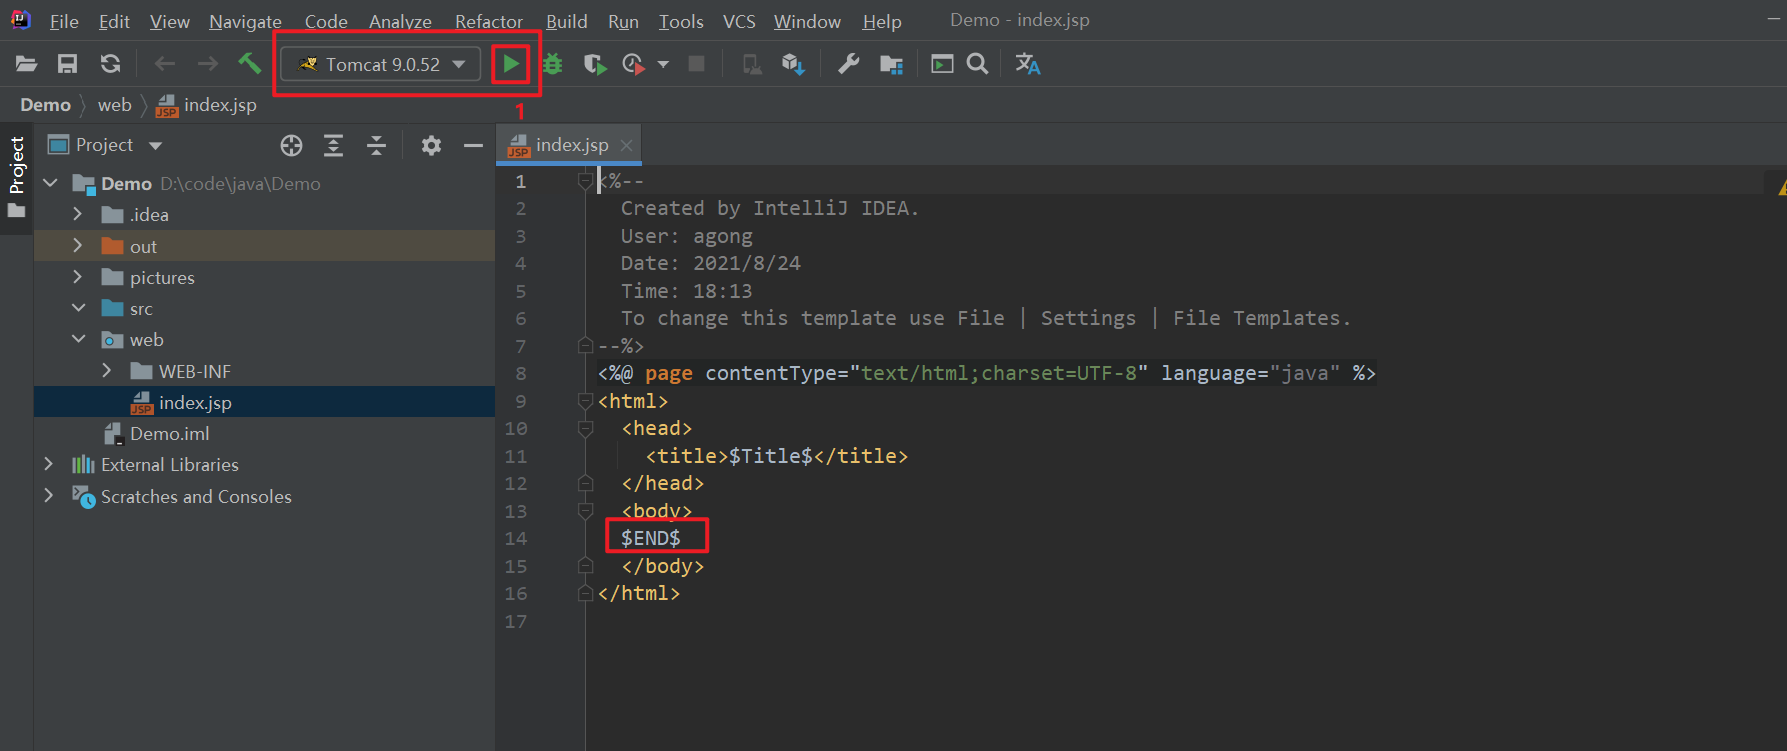1787x751 pixels.
Task: Click $END$ text on line 14
Action: pos(651,538)
